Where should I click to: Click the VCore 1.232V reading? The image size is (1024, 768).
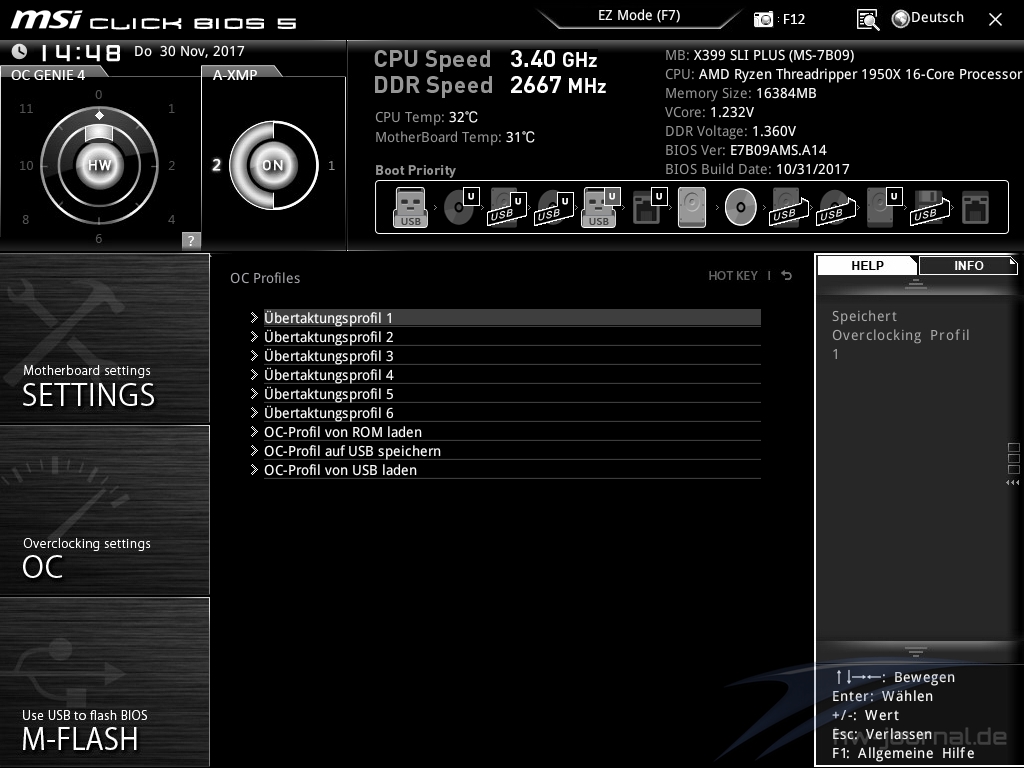(709, 112)
